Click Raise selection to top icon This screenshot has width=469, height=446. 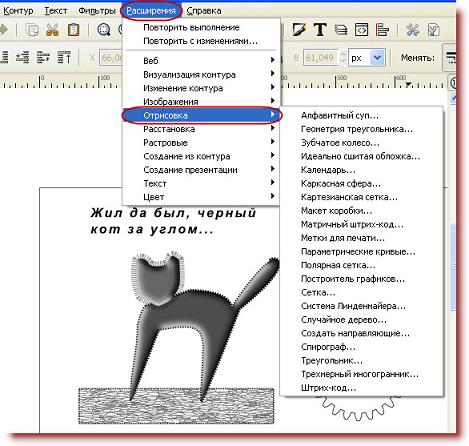pos(64,57)
